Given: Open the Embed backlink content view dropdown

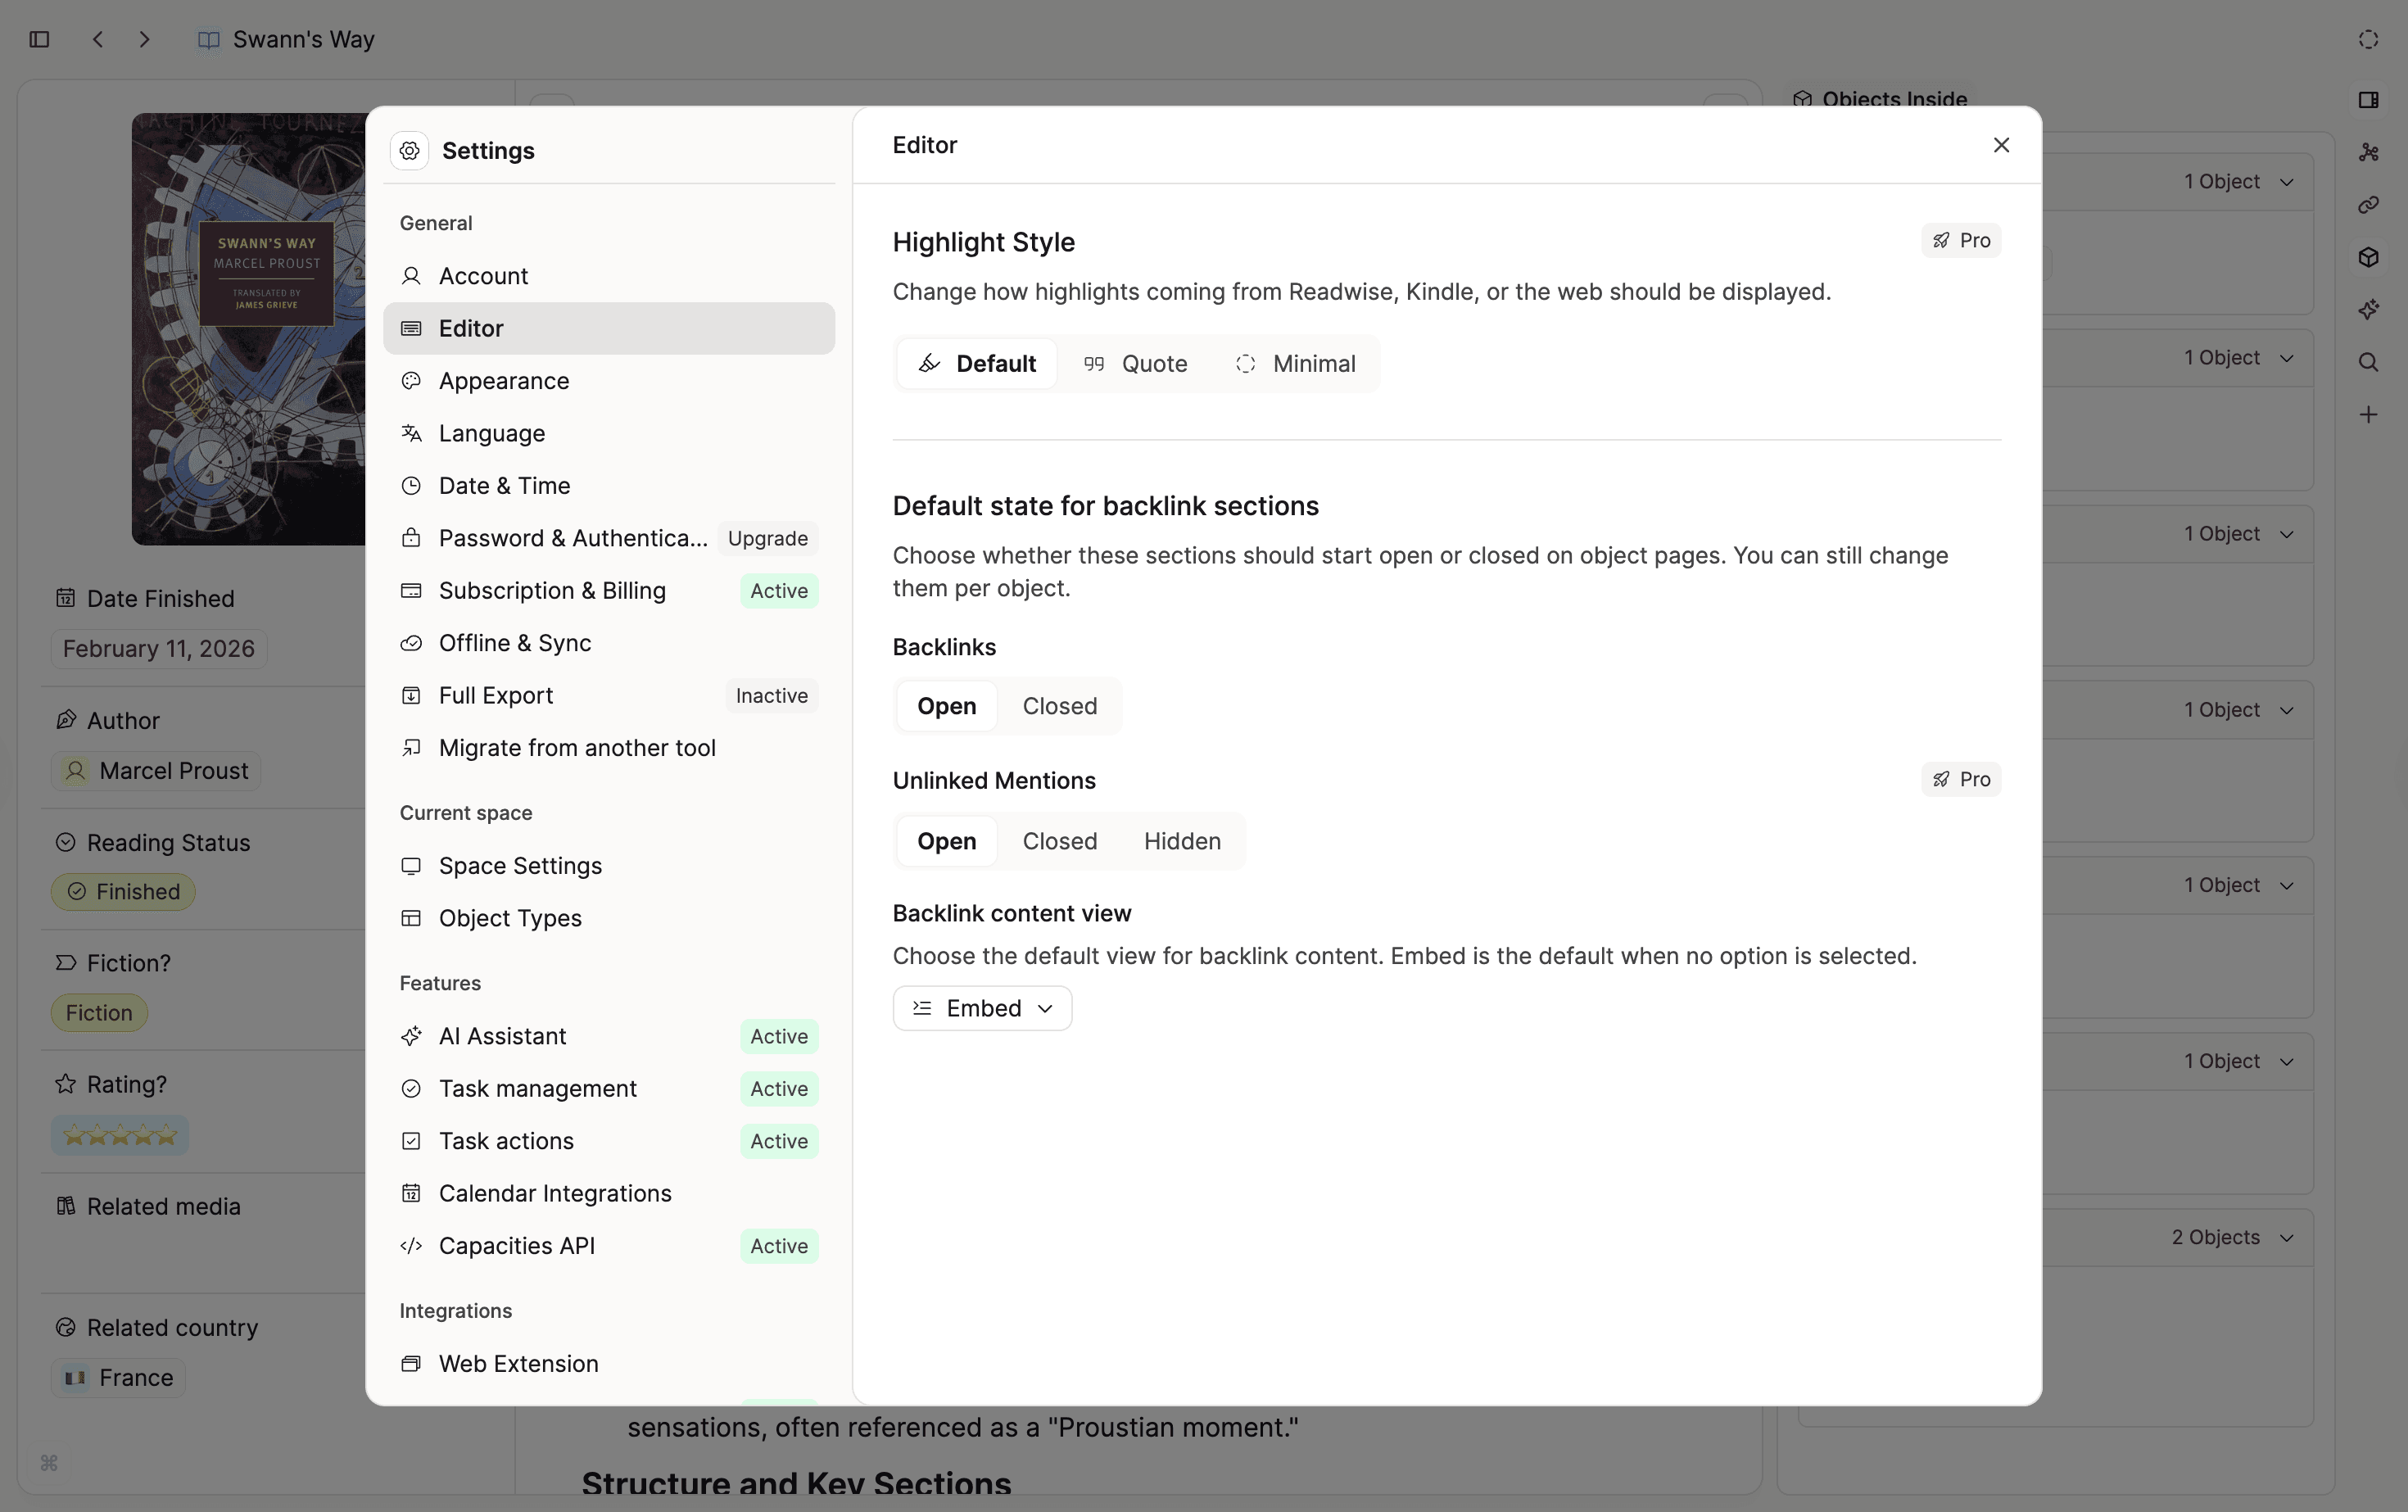Looking at the screenshot, I should point(982,1008).
